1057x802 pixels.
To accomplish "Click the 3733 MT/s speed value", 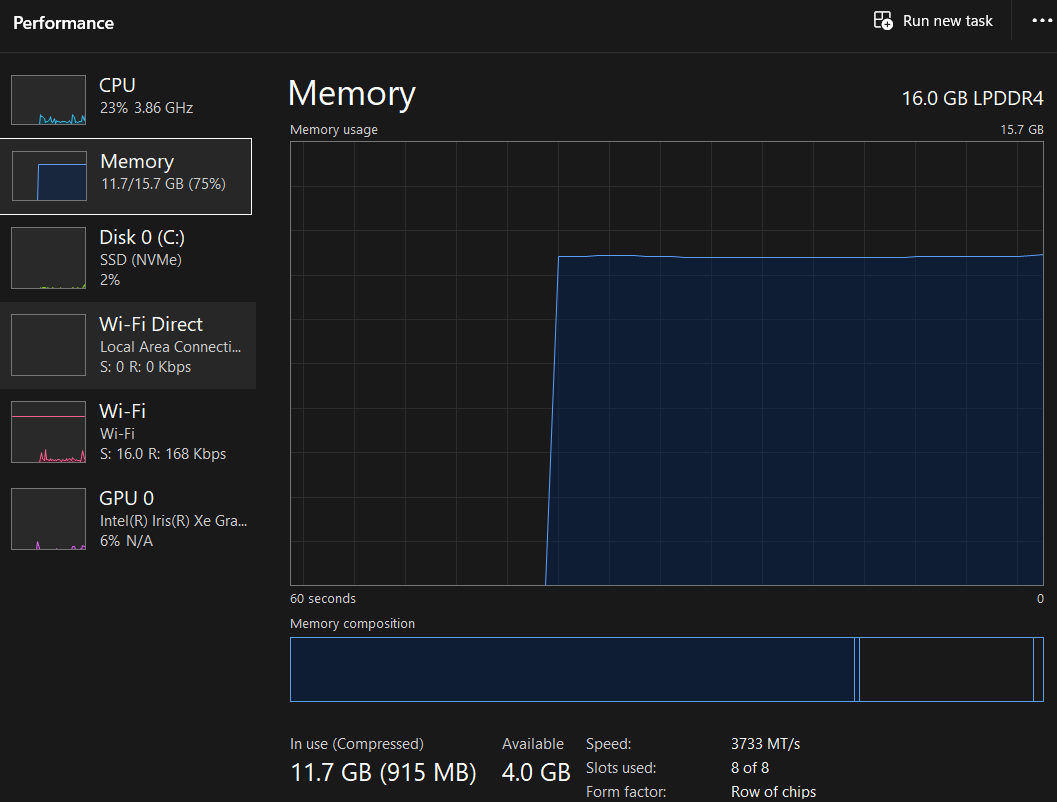I will (765, 743).
